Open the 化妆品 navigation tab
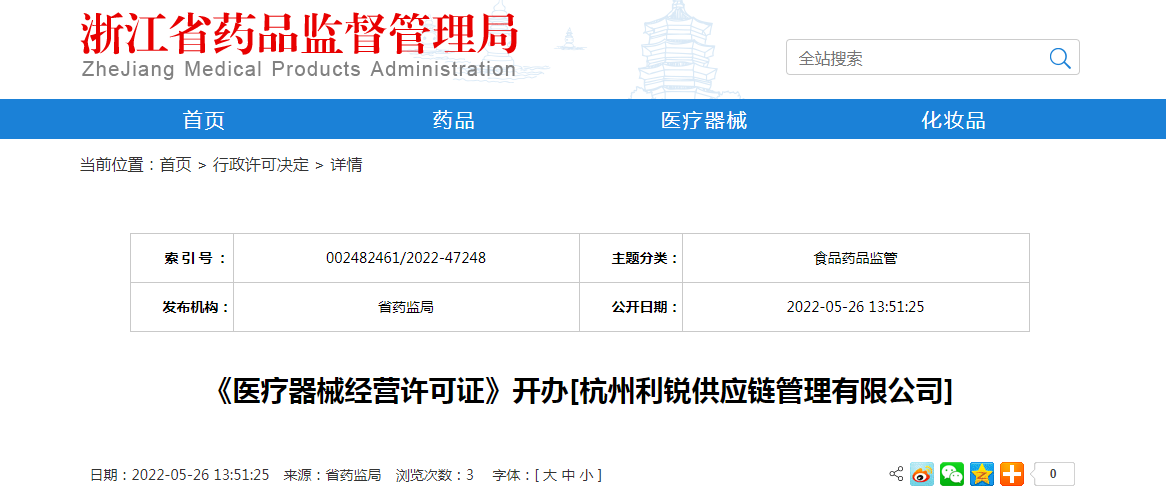The width and height of the screenshot is (1166, 494). click(953, 120)
